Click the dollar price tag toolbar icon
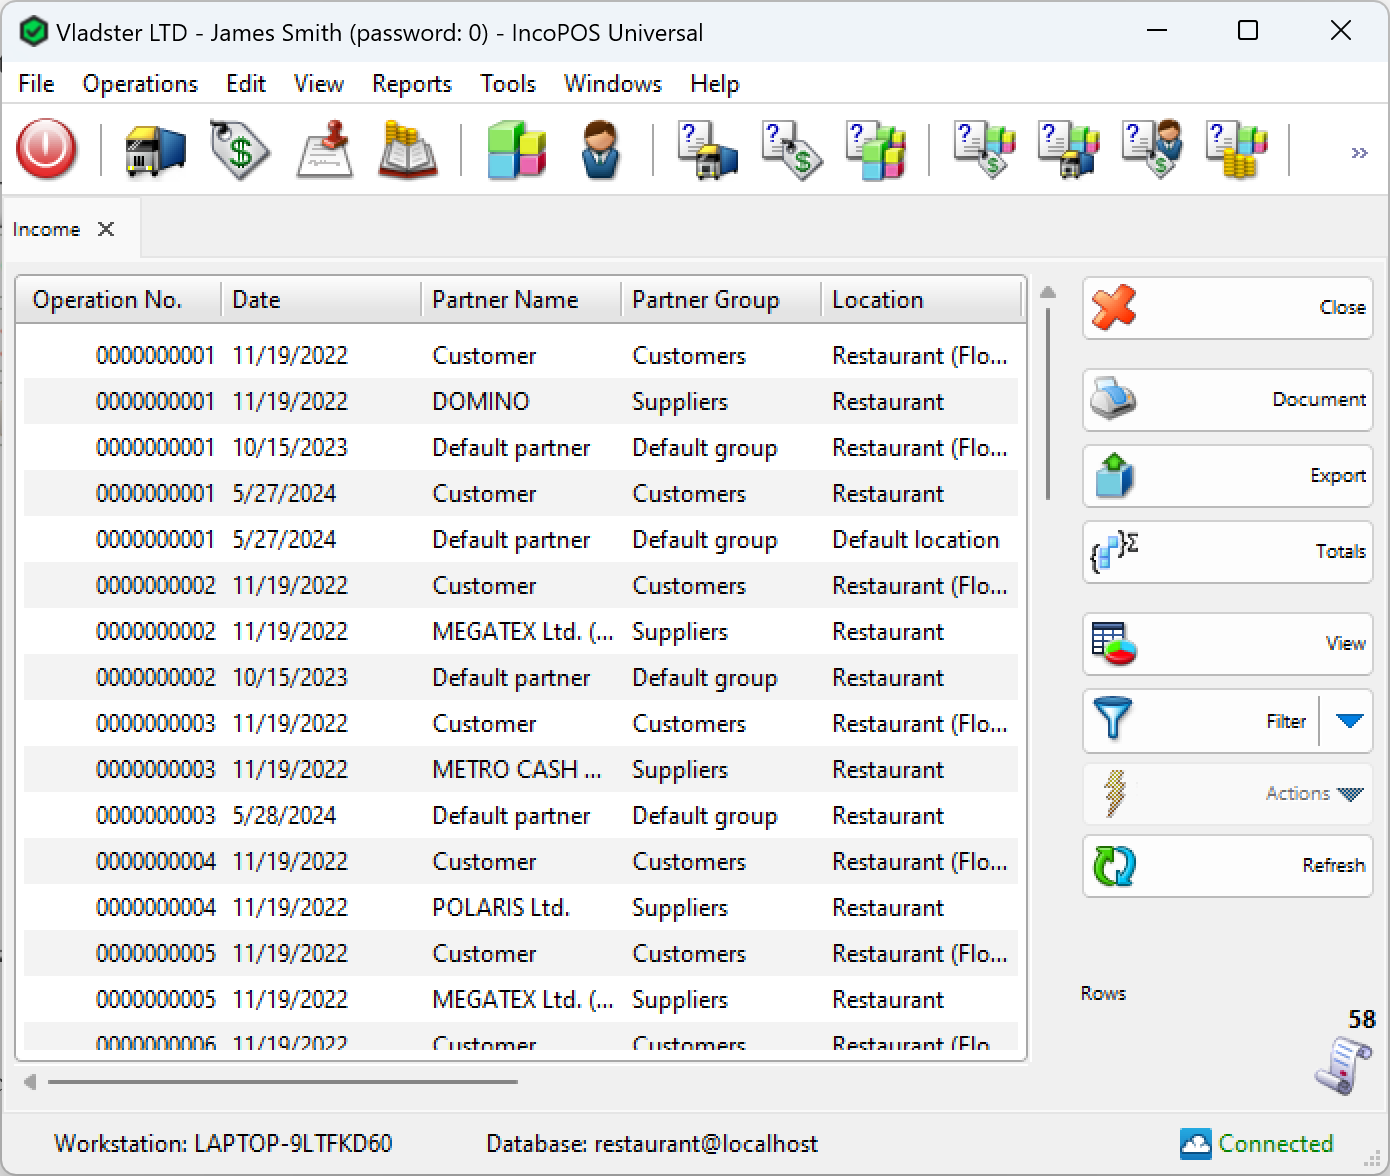This screenshot has width=1390, height=1176. coord(240,150)
